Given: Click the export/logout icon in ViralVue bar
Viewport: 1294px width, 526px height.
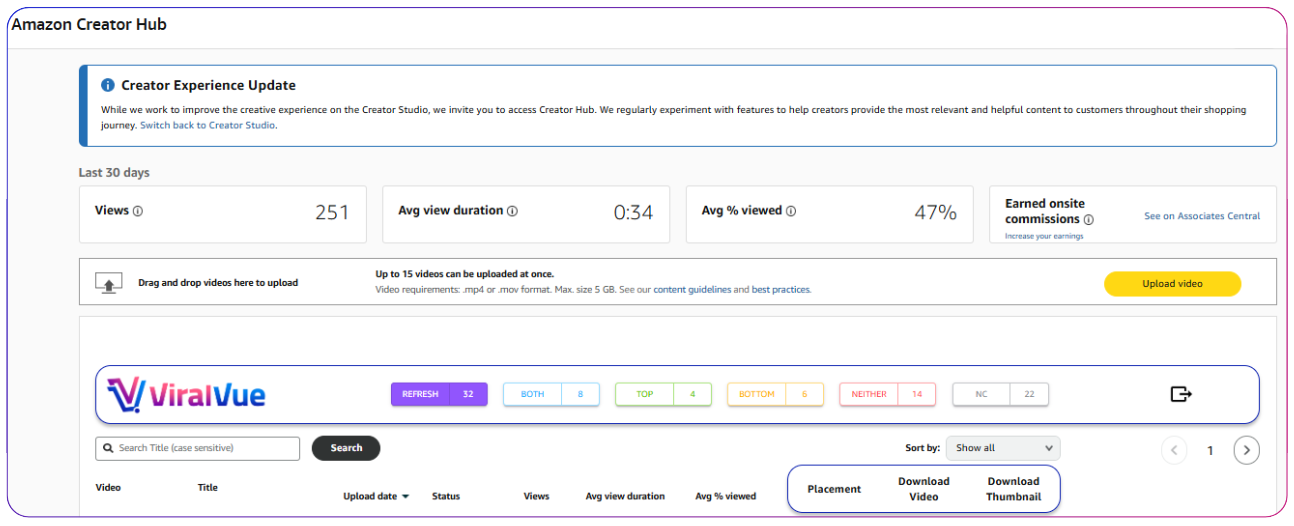Looking at the screenshot, I should [x=1181, y=394].
